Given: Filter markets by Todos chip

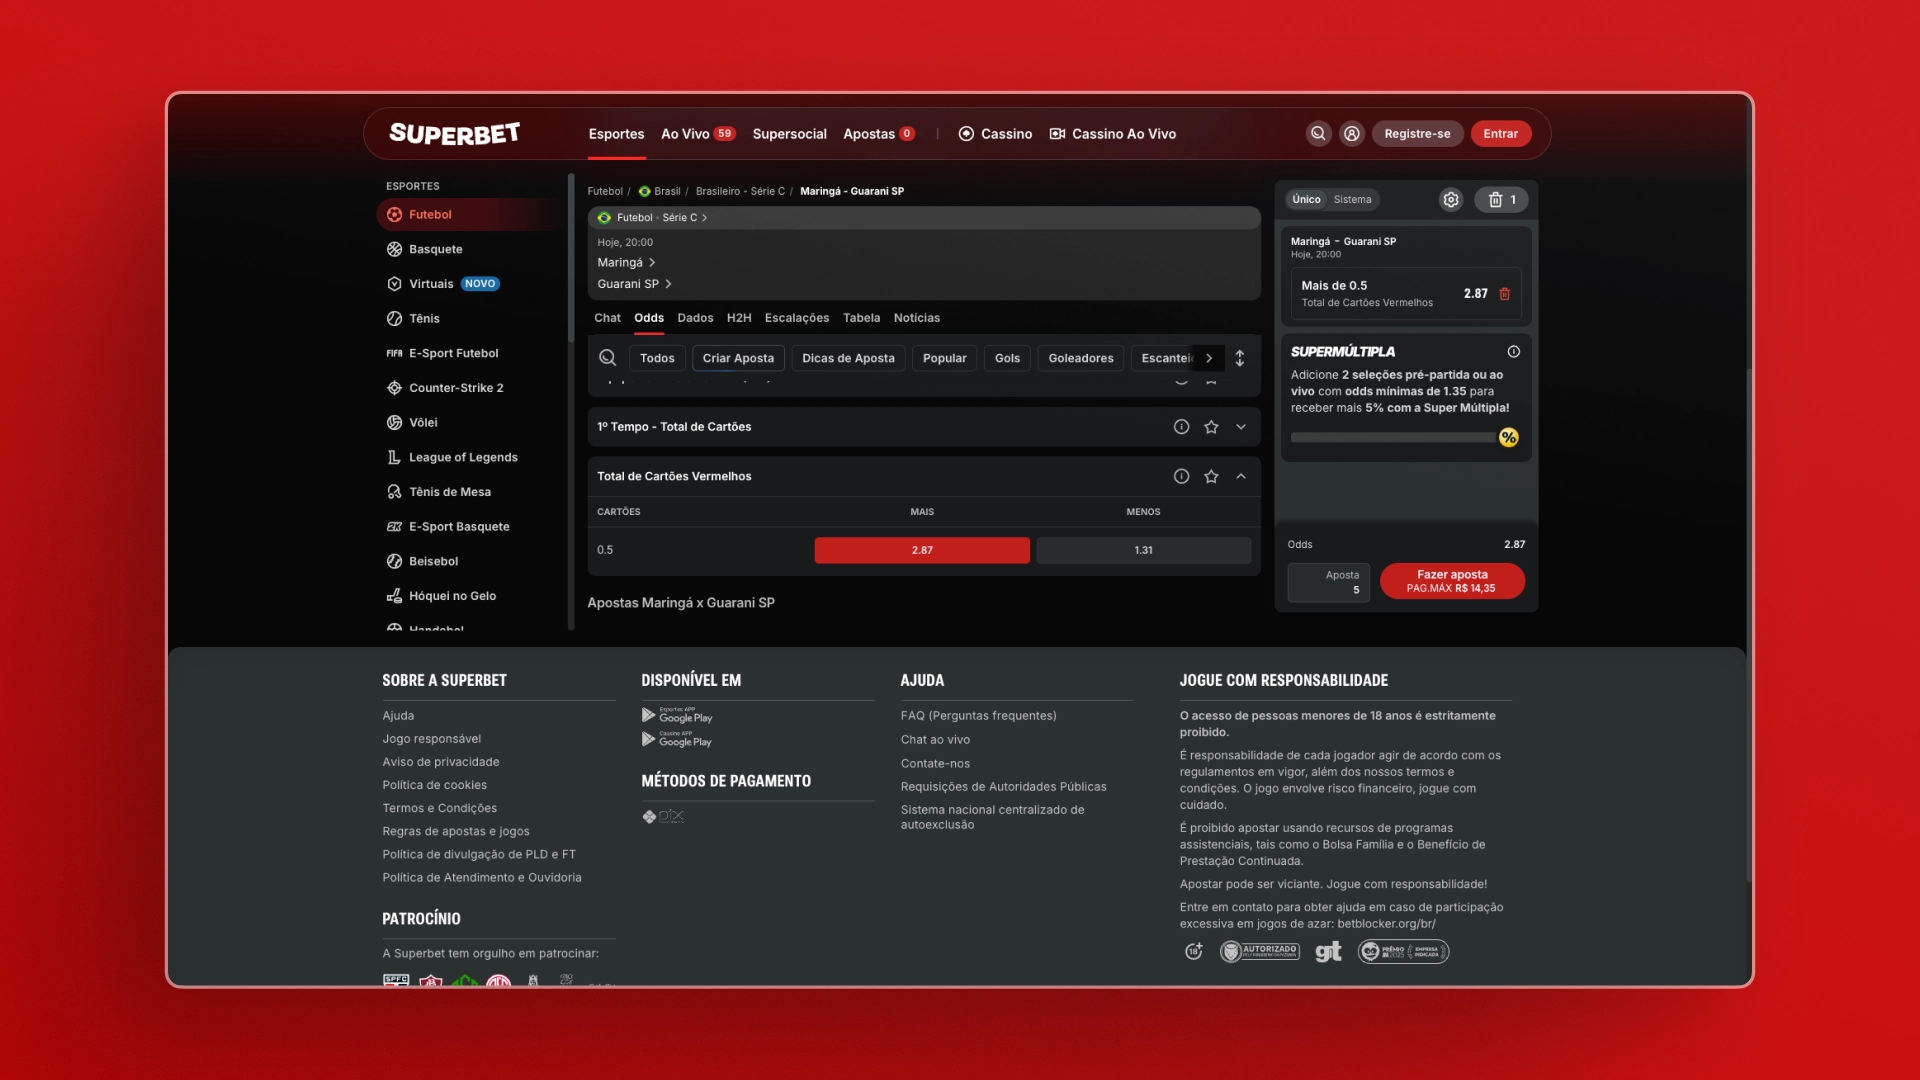Looking at the screenshot, I should 657,358.
